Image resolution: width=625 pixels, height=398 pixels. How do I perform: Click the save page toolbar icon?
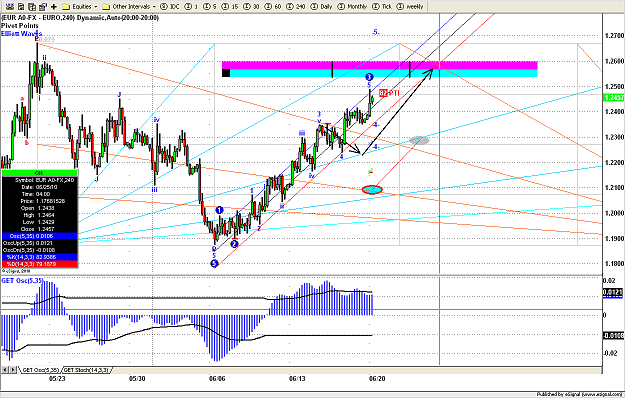(x=21, y=6)
